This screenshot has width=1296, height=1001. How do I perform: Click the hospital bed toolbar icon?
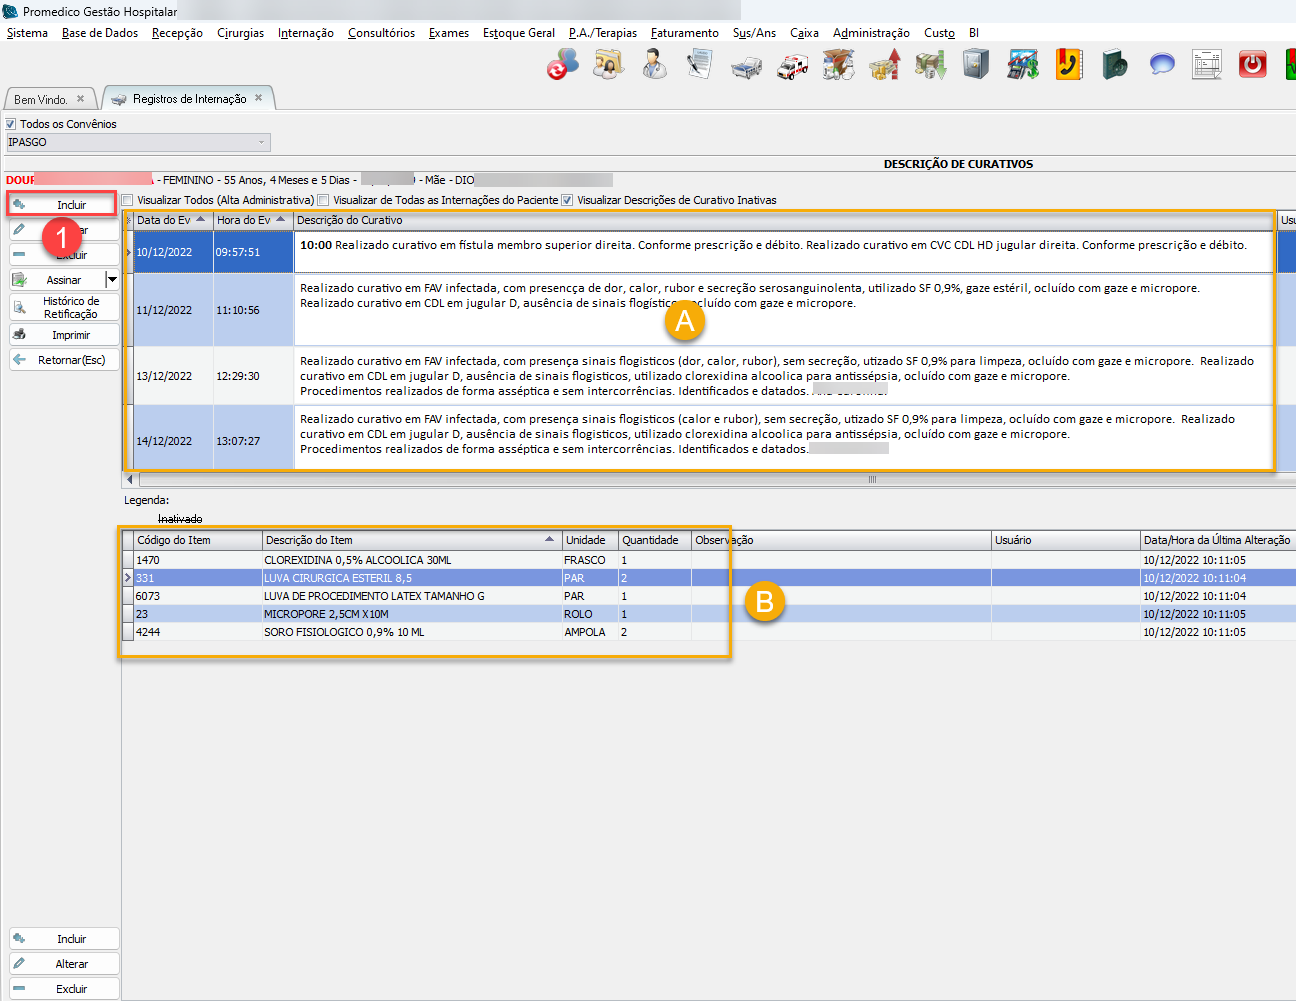746,66
